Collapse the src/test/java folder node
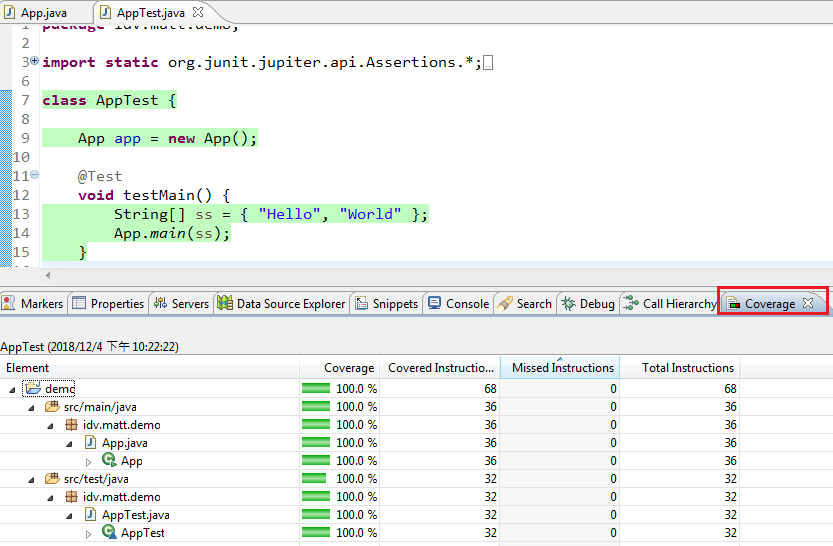 31,479
